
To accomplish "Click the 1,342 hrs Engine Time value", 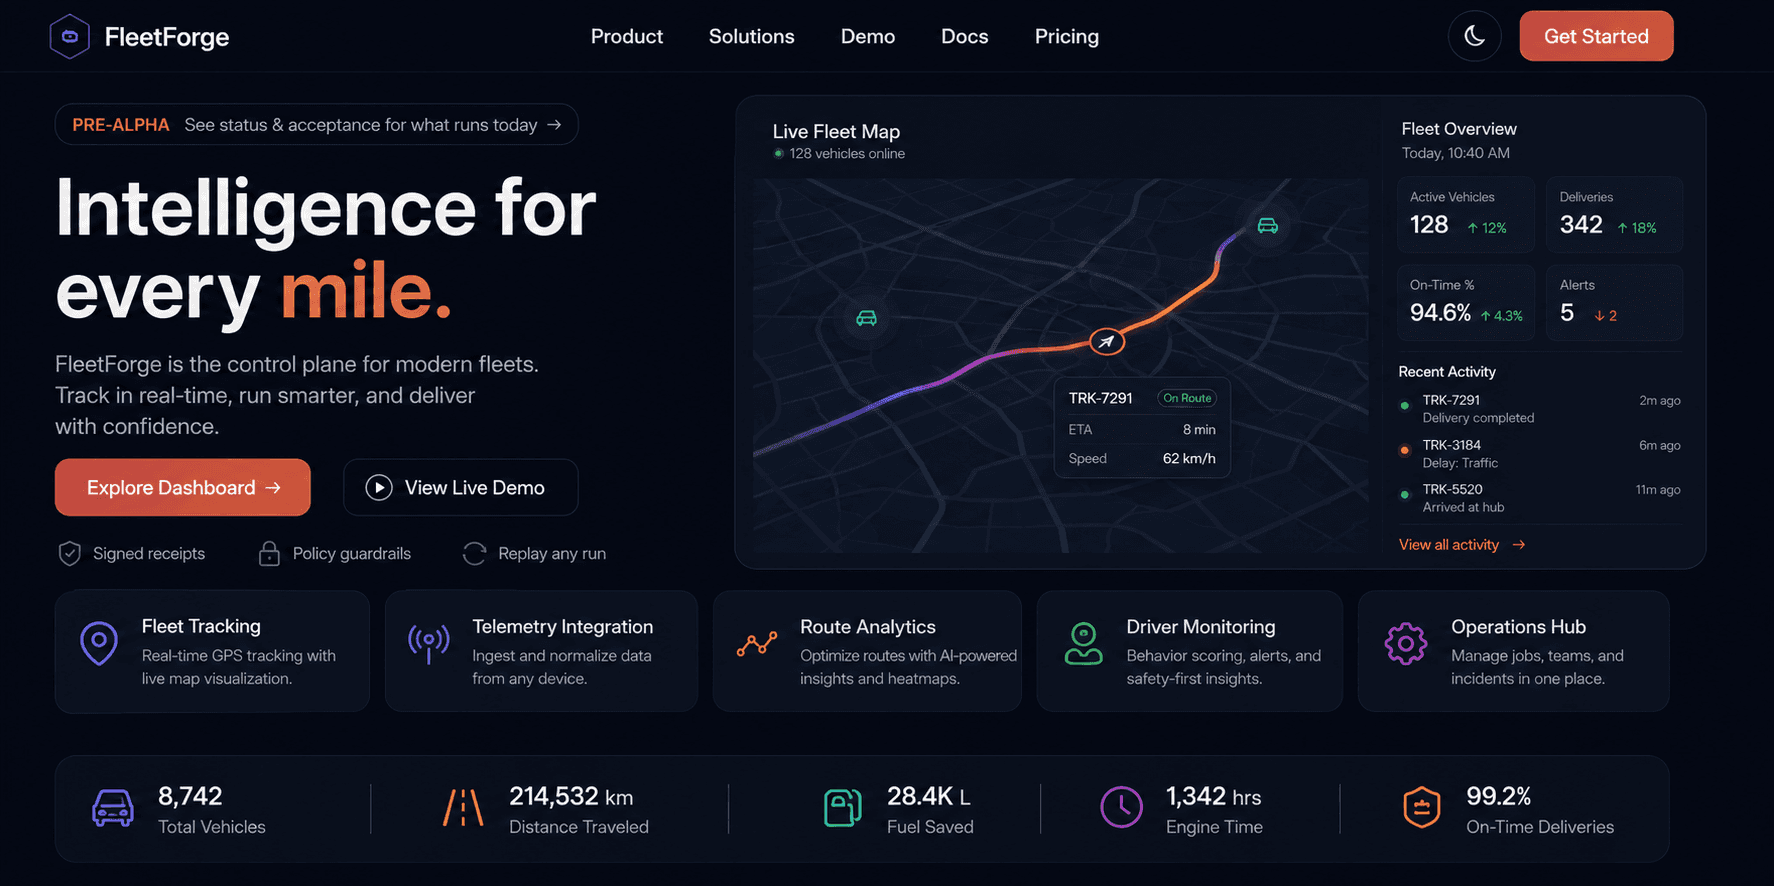I will coord(1213,796).
